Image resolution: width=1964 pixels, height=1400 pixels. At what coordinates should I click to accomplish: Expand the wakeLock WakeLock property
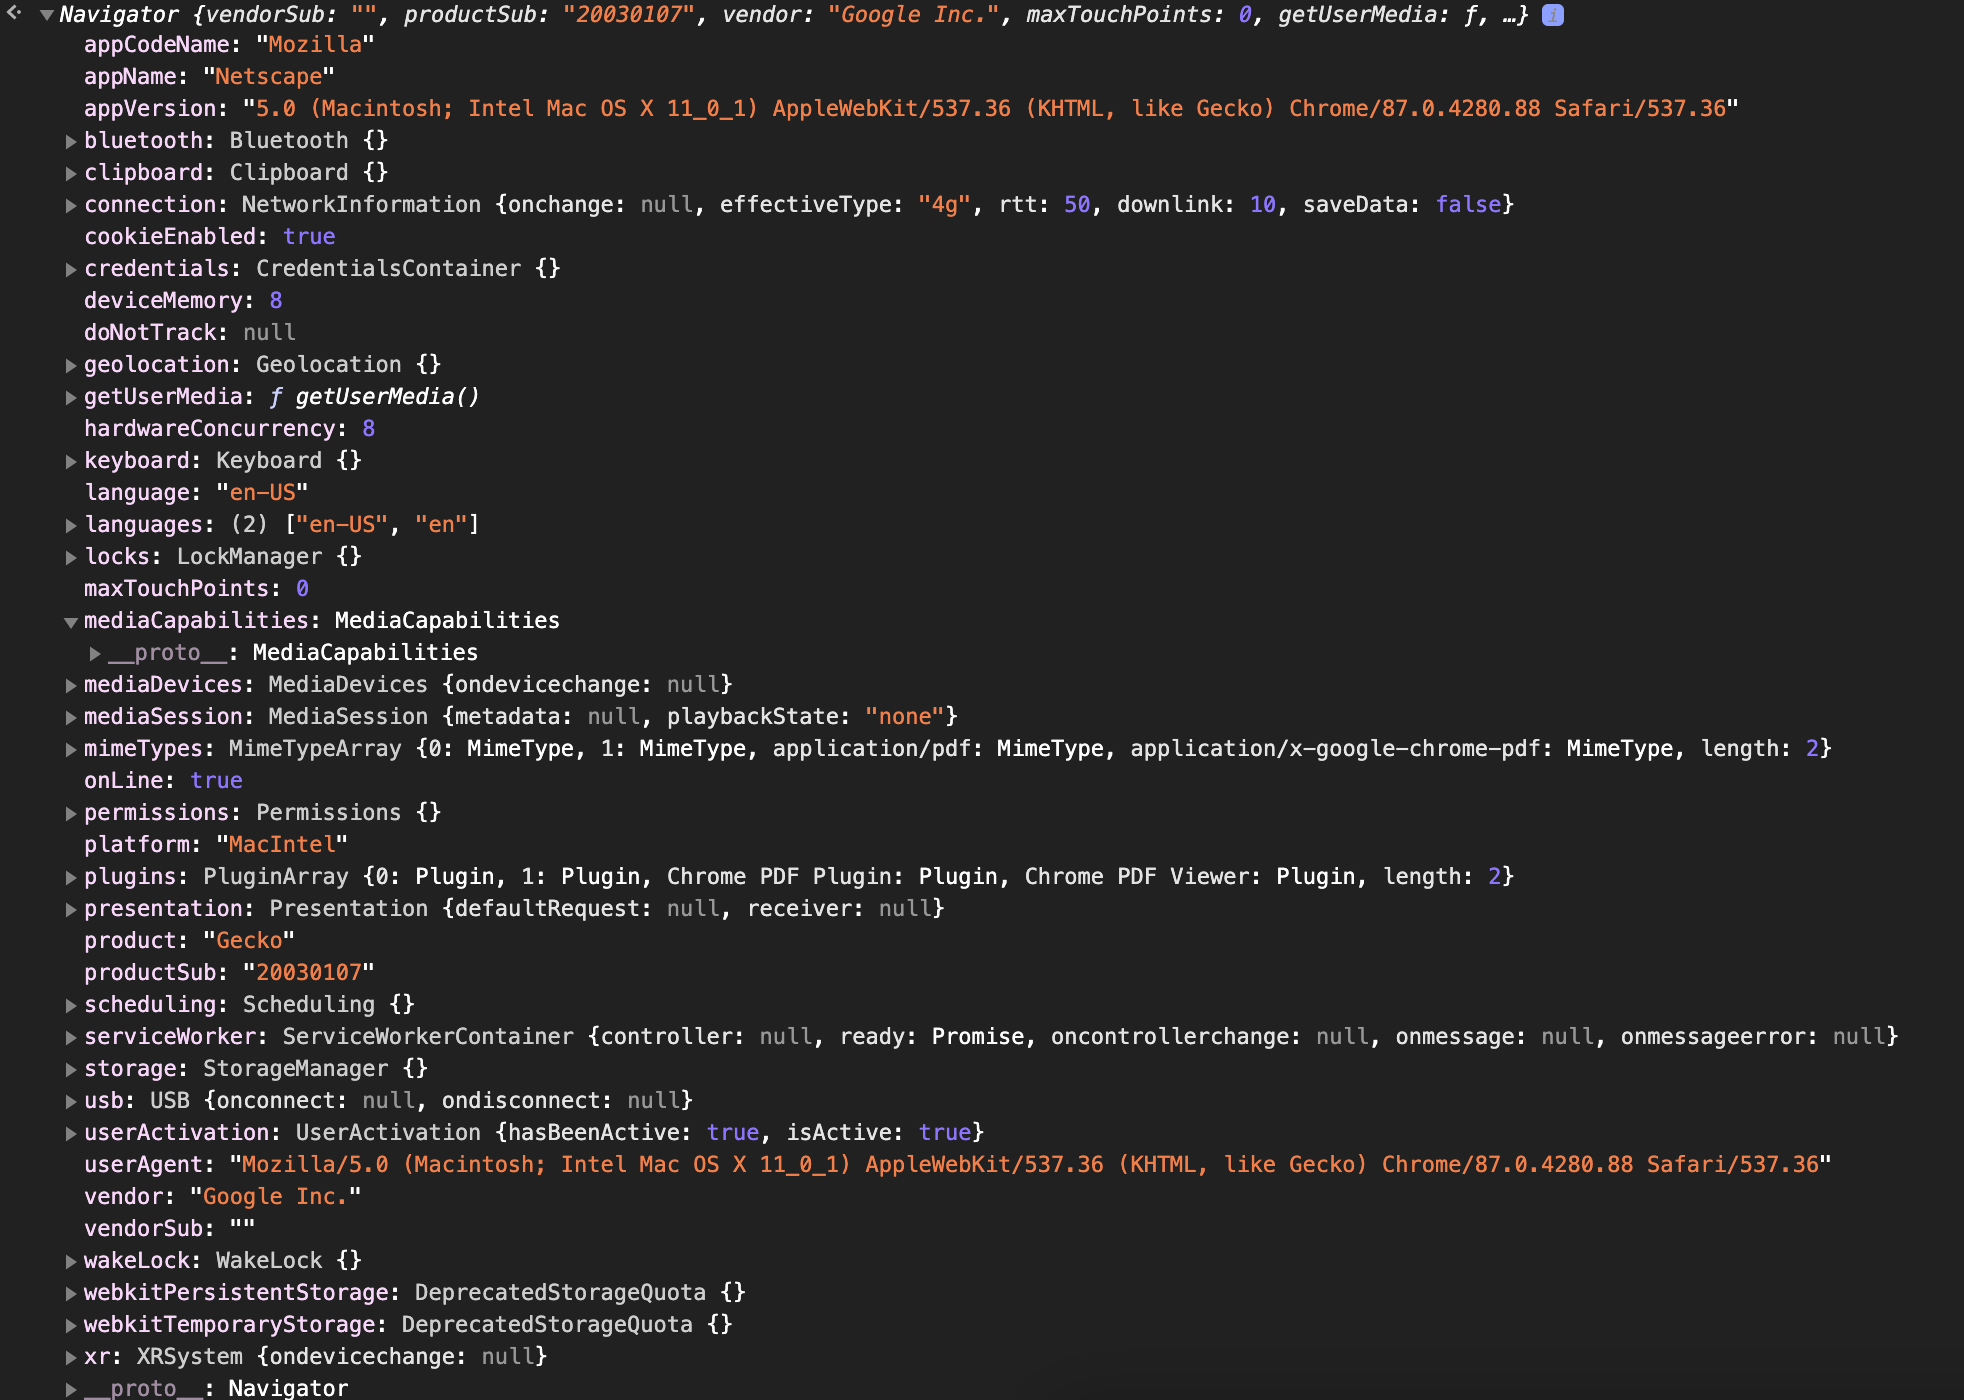71,1260
